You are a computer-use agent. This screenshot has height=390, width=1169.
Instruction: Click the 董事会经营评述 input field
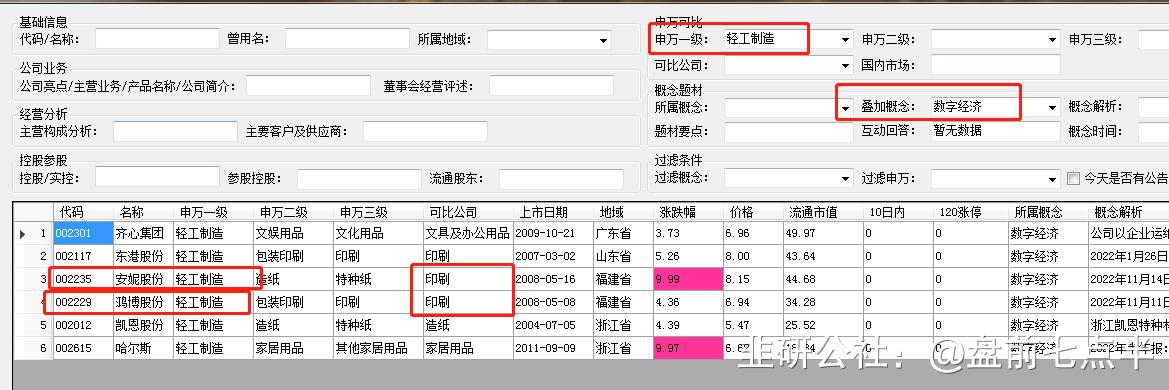[551, 86]
